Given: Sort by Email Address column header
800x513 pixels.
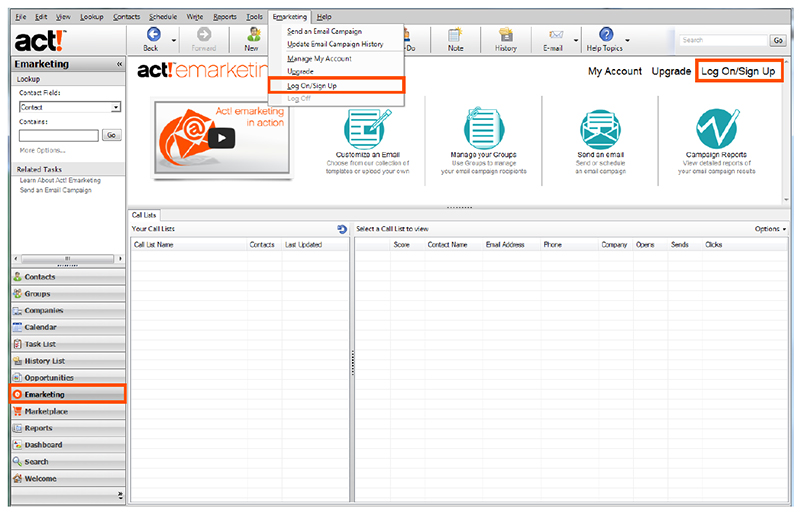Looking at the screenshot, I should click(511, 245).
